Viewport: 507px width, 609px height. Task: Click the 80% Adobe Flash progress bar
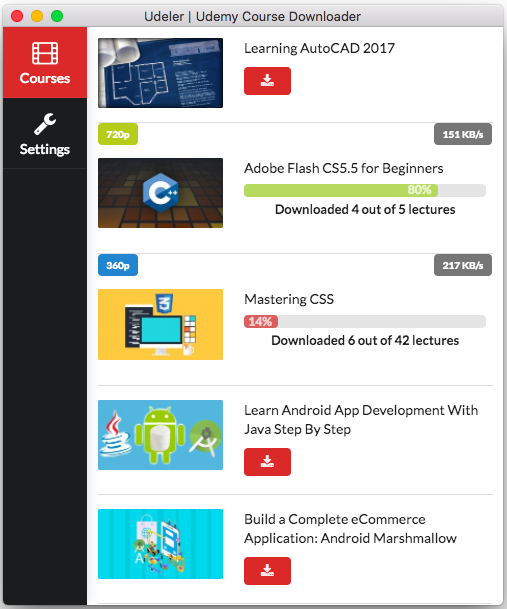365,190
